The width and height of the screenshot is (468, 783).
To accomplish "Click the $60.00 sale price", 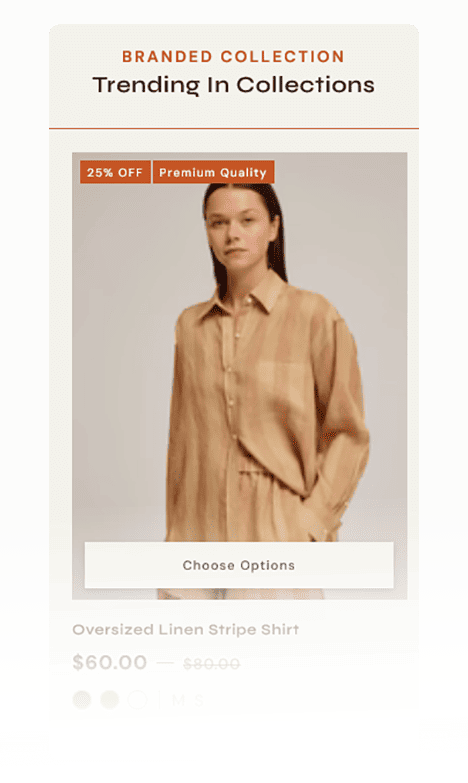I will (109, 662).
